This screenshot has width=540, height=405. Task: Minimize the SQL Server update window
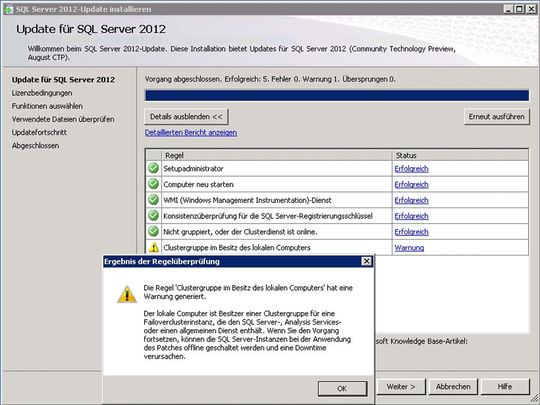click(508, 9)
